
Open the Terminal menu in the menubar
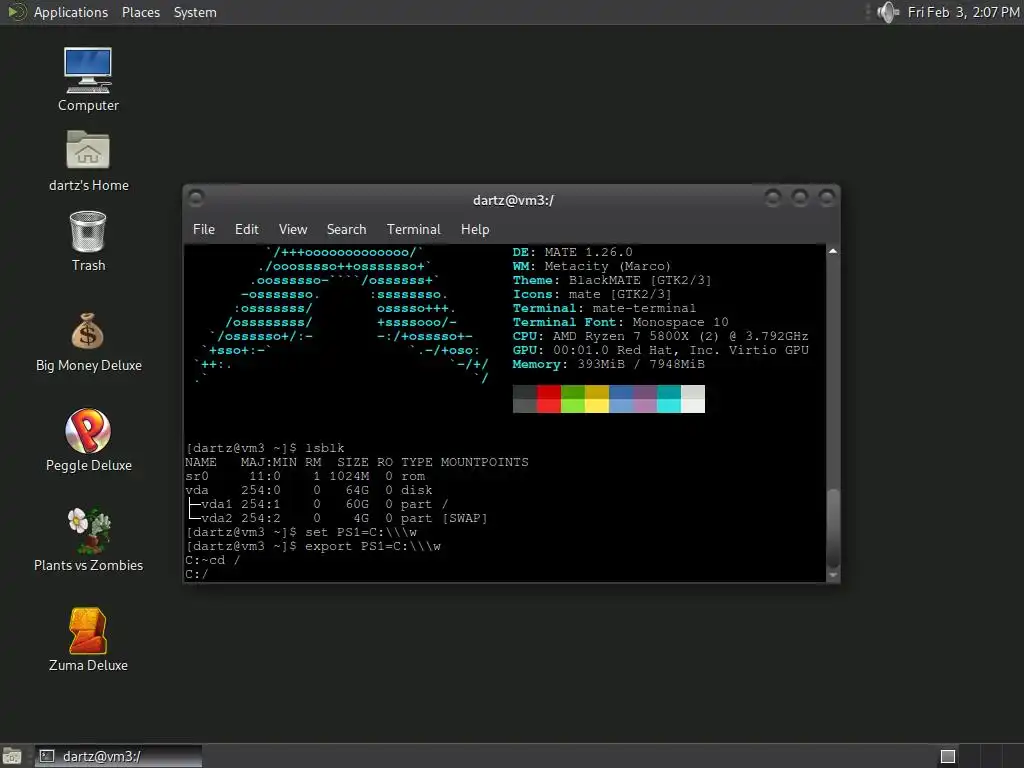(413, 229)
